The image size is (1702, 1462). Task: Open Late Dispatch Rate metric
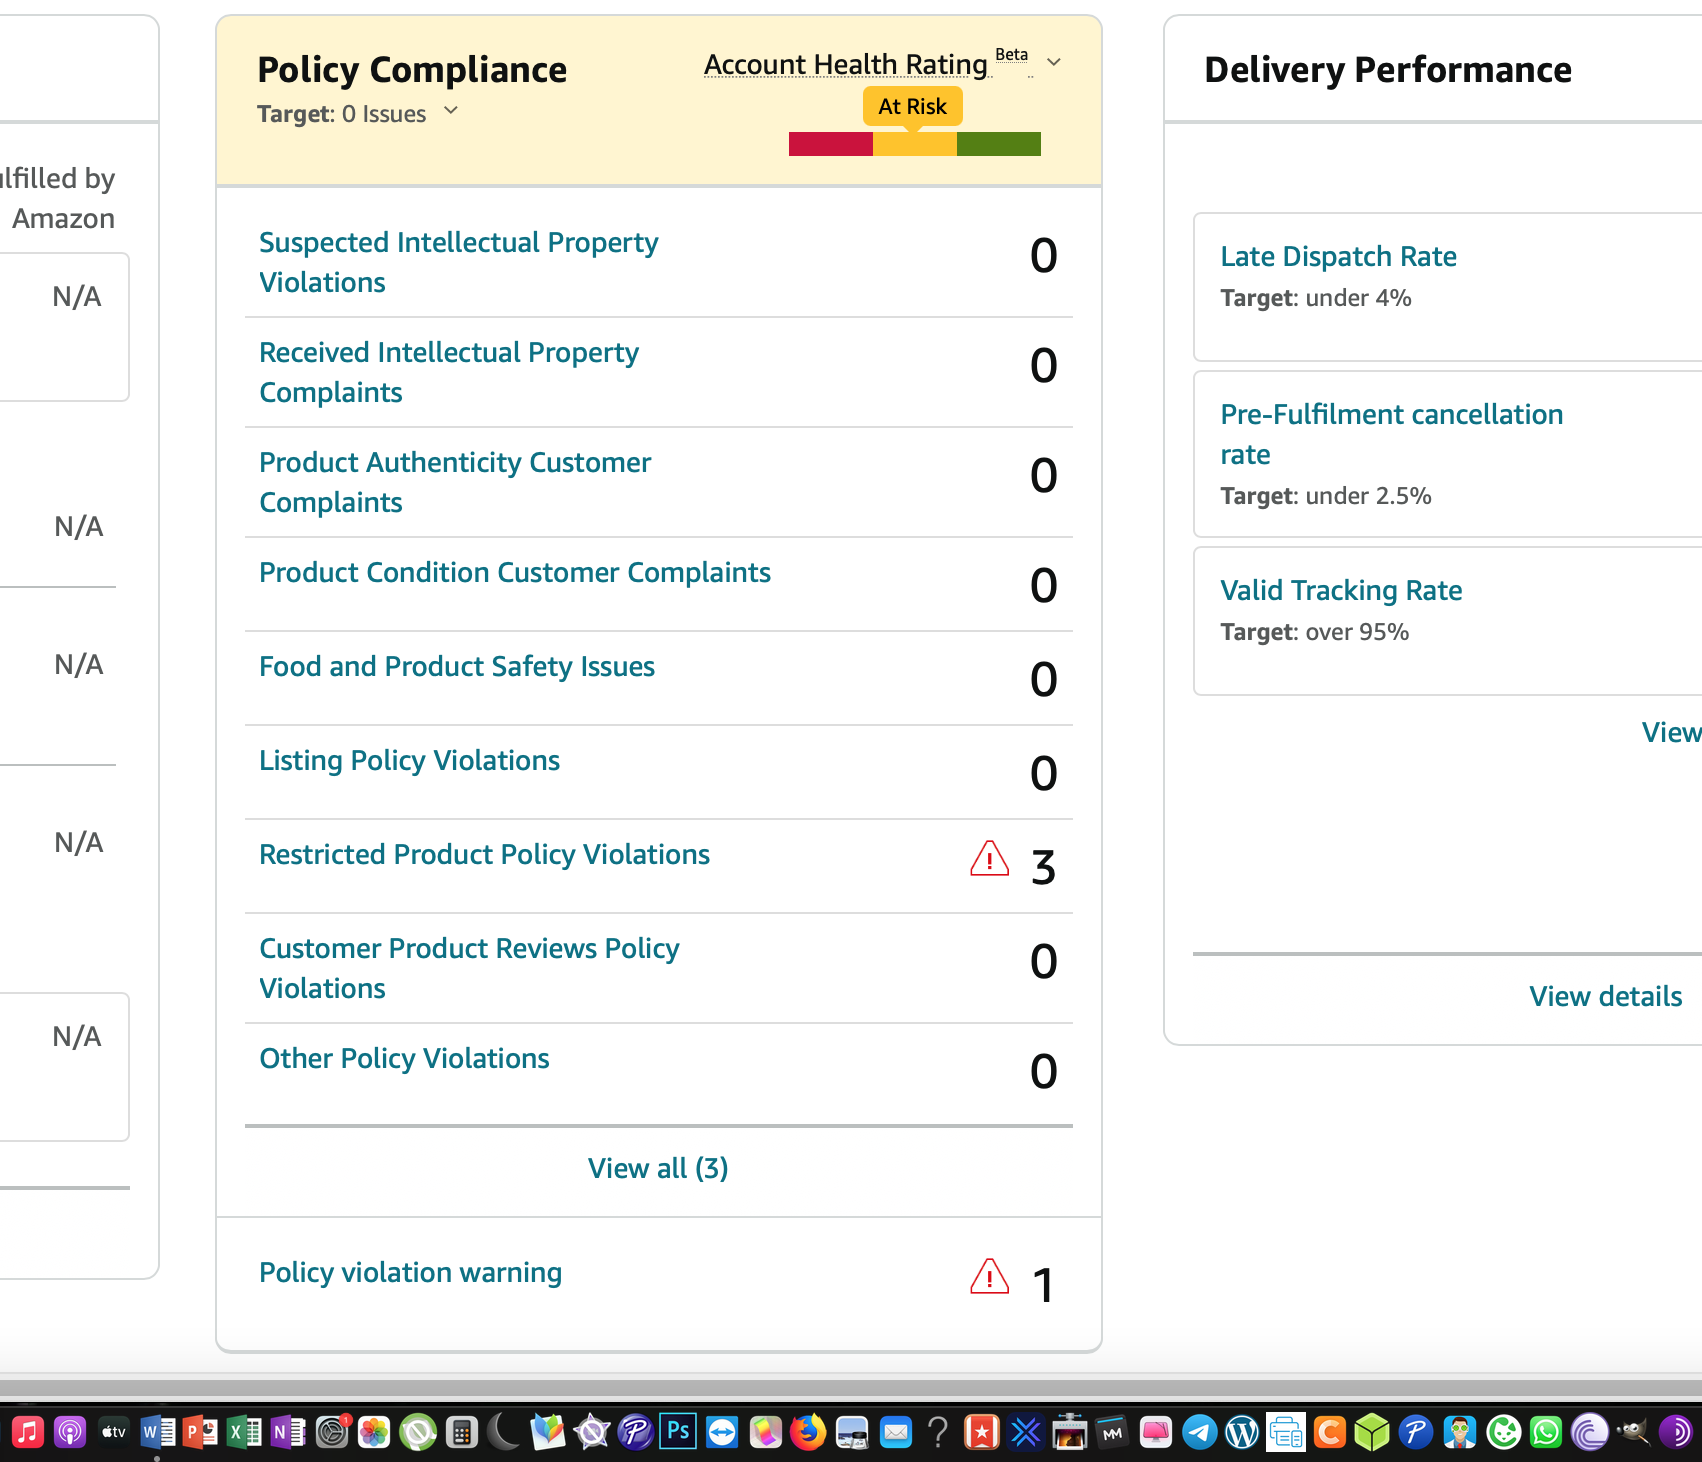1338,256
